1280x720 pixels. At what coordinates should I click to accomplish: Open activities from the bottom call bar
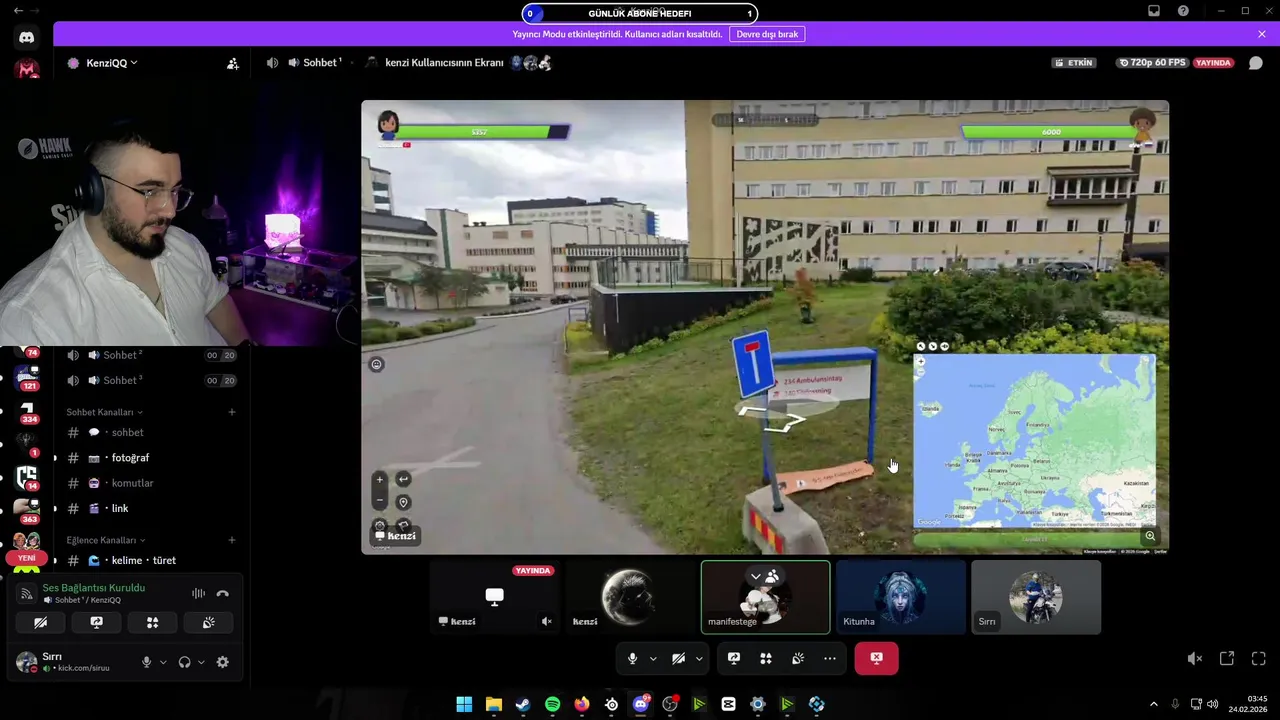tap(765, 658)
